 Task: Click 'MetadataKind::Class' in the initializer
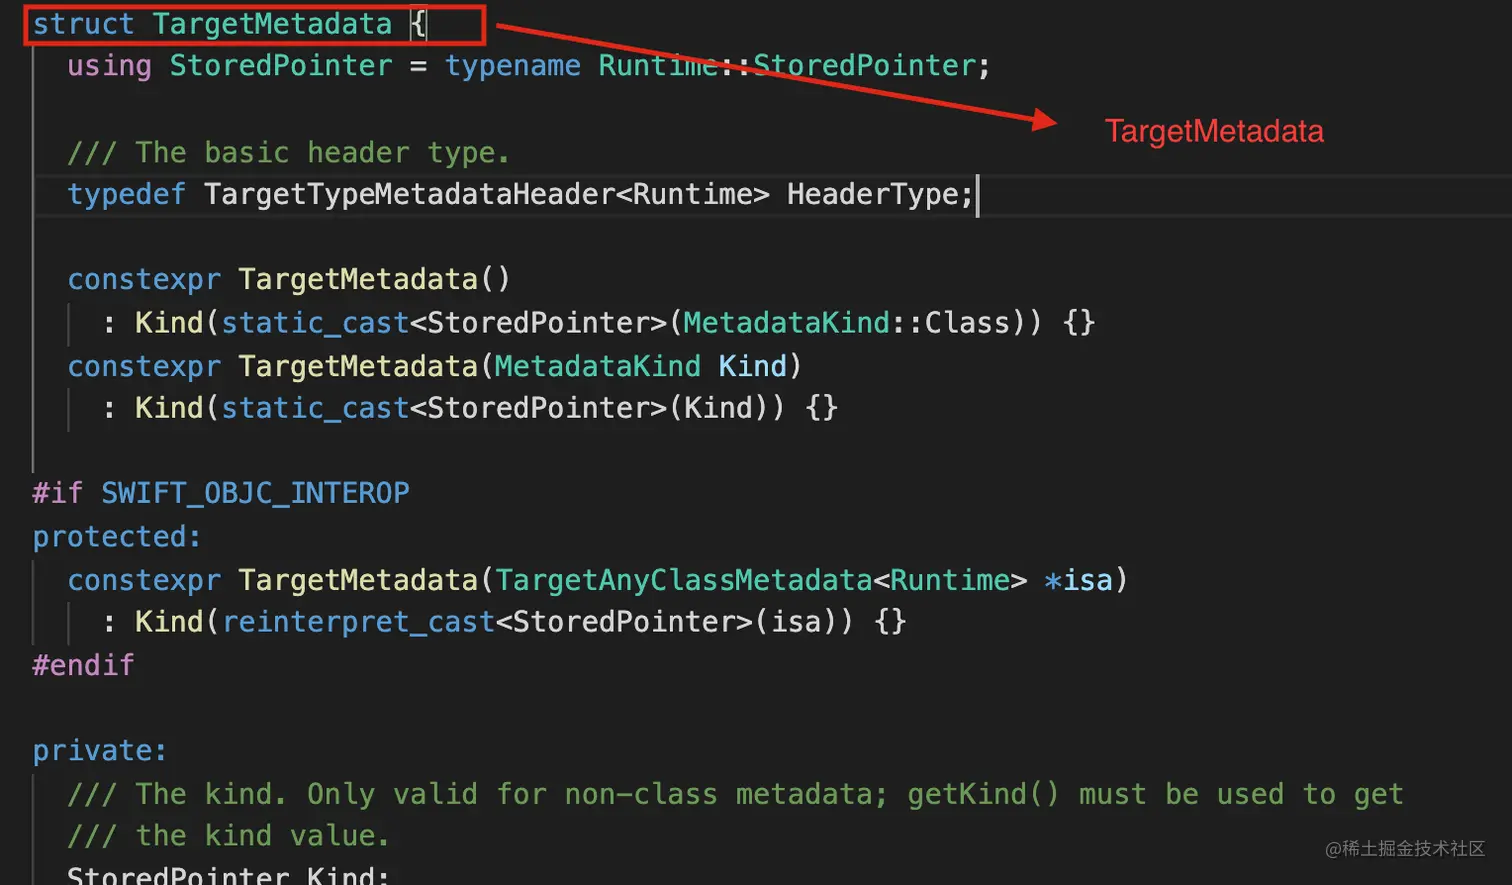[x=847, y=322]
